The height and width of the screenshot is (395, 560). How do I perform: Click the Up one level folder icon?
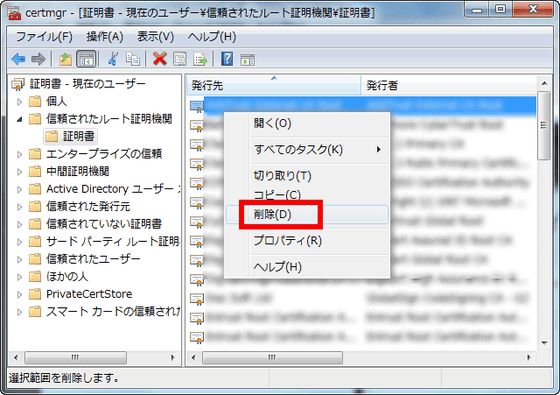65,59
